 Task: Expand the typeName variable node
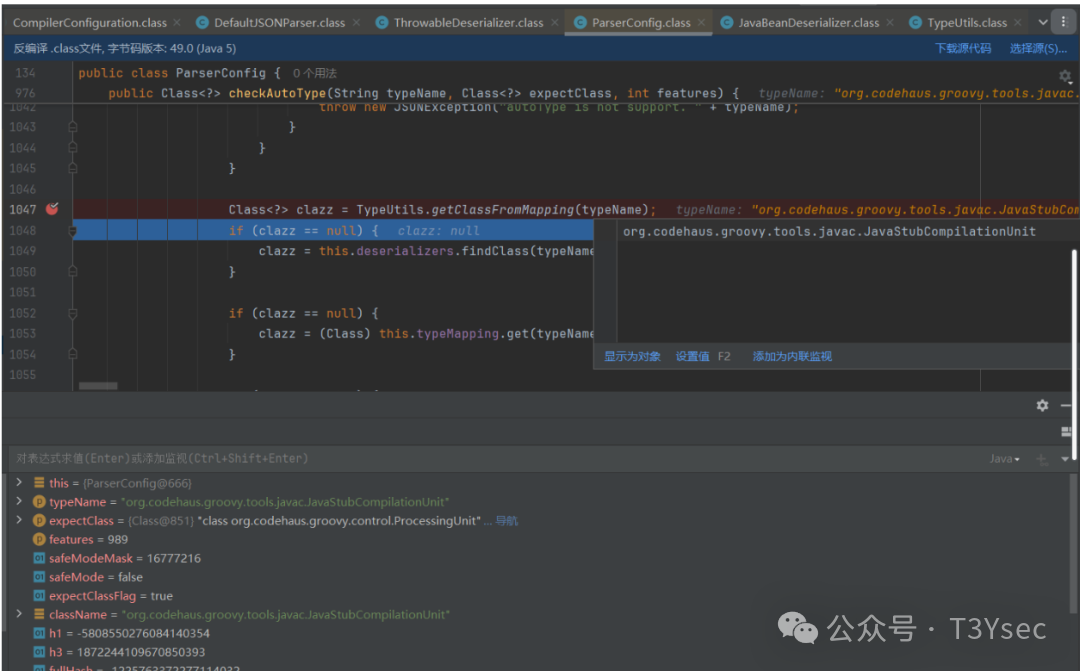click(19, 502)
